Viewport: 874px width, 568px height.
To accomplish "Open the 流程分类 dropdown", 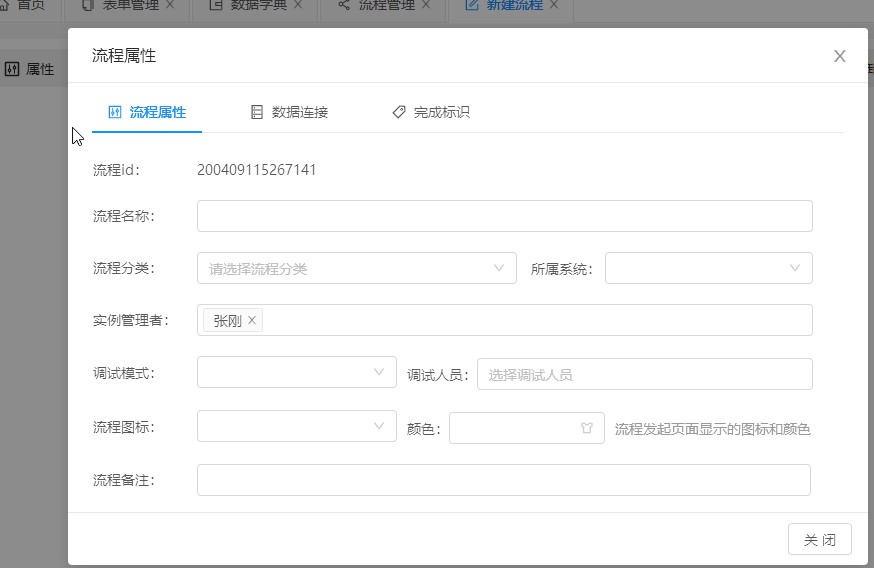I will click(357, 268).
